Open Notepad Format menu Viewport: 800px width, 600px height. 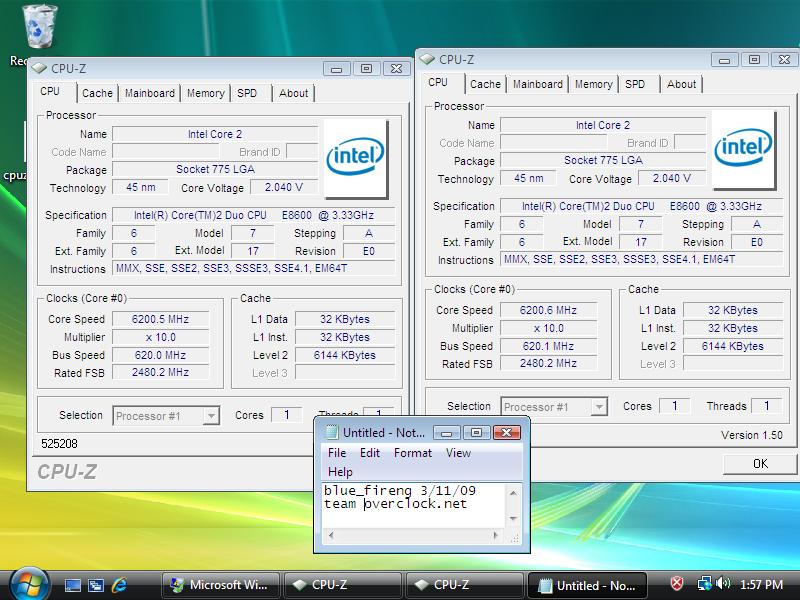pos(413,453)
